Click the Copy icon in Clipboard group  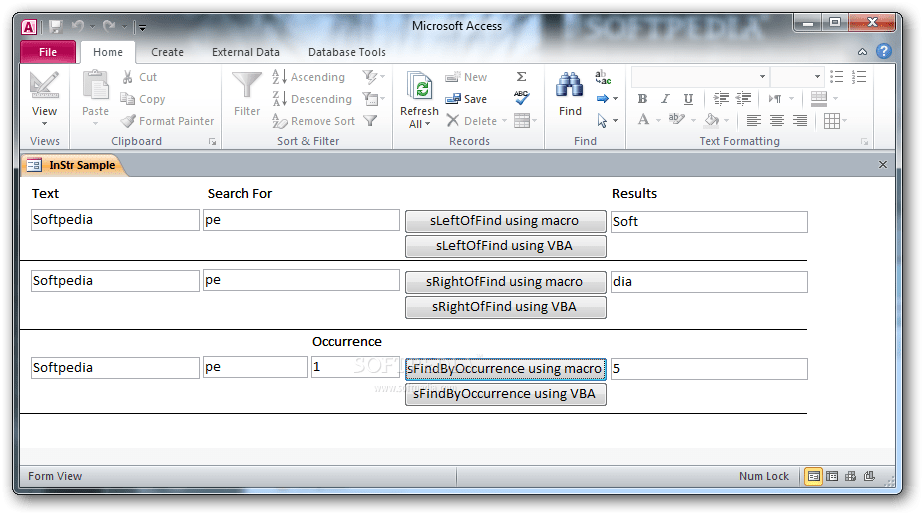[127, 99]
